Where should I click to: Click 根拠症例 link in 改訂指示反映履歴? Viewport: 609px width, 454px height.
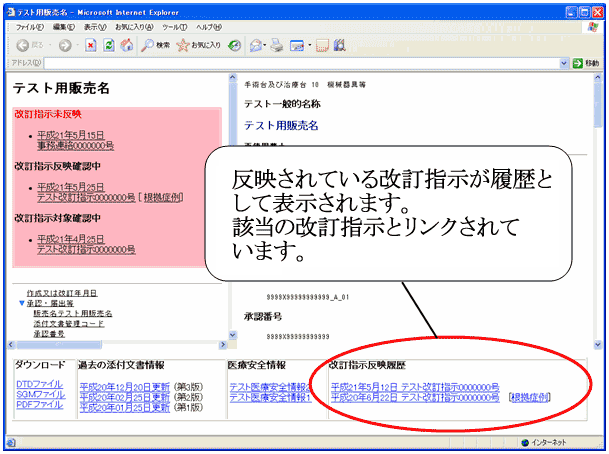point(529,397)
